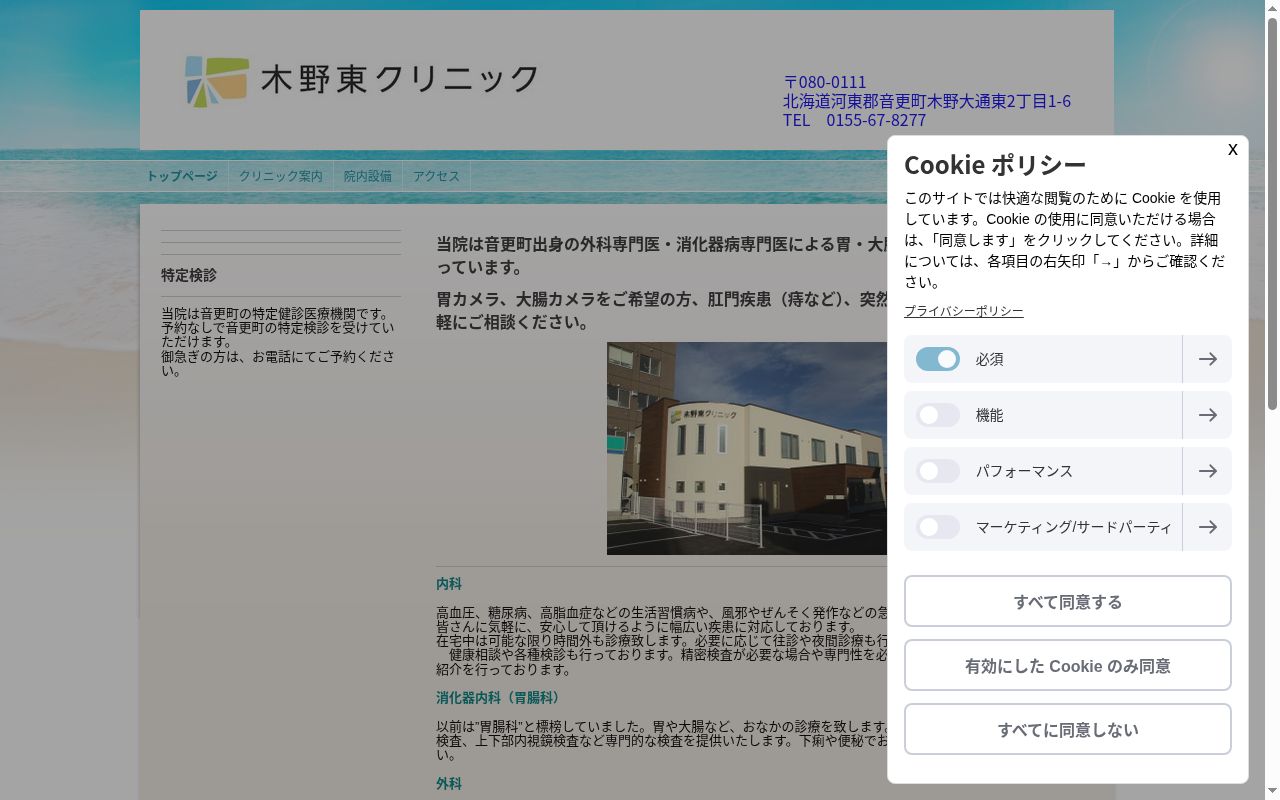This screenshot has width=1280, height=800.
Task: Open details arrow for パフォーマンス
Action: point(1207,471)
